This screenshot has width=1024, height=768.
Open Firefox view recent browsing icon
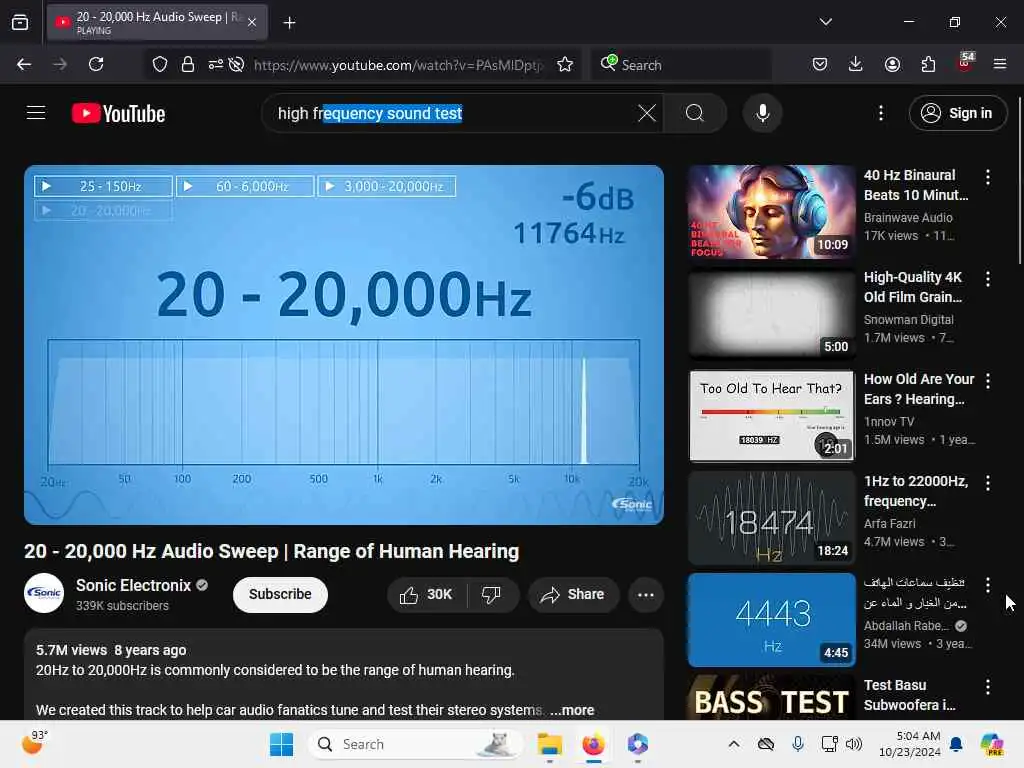click(20, 22)
